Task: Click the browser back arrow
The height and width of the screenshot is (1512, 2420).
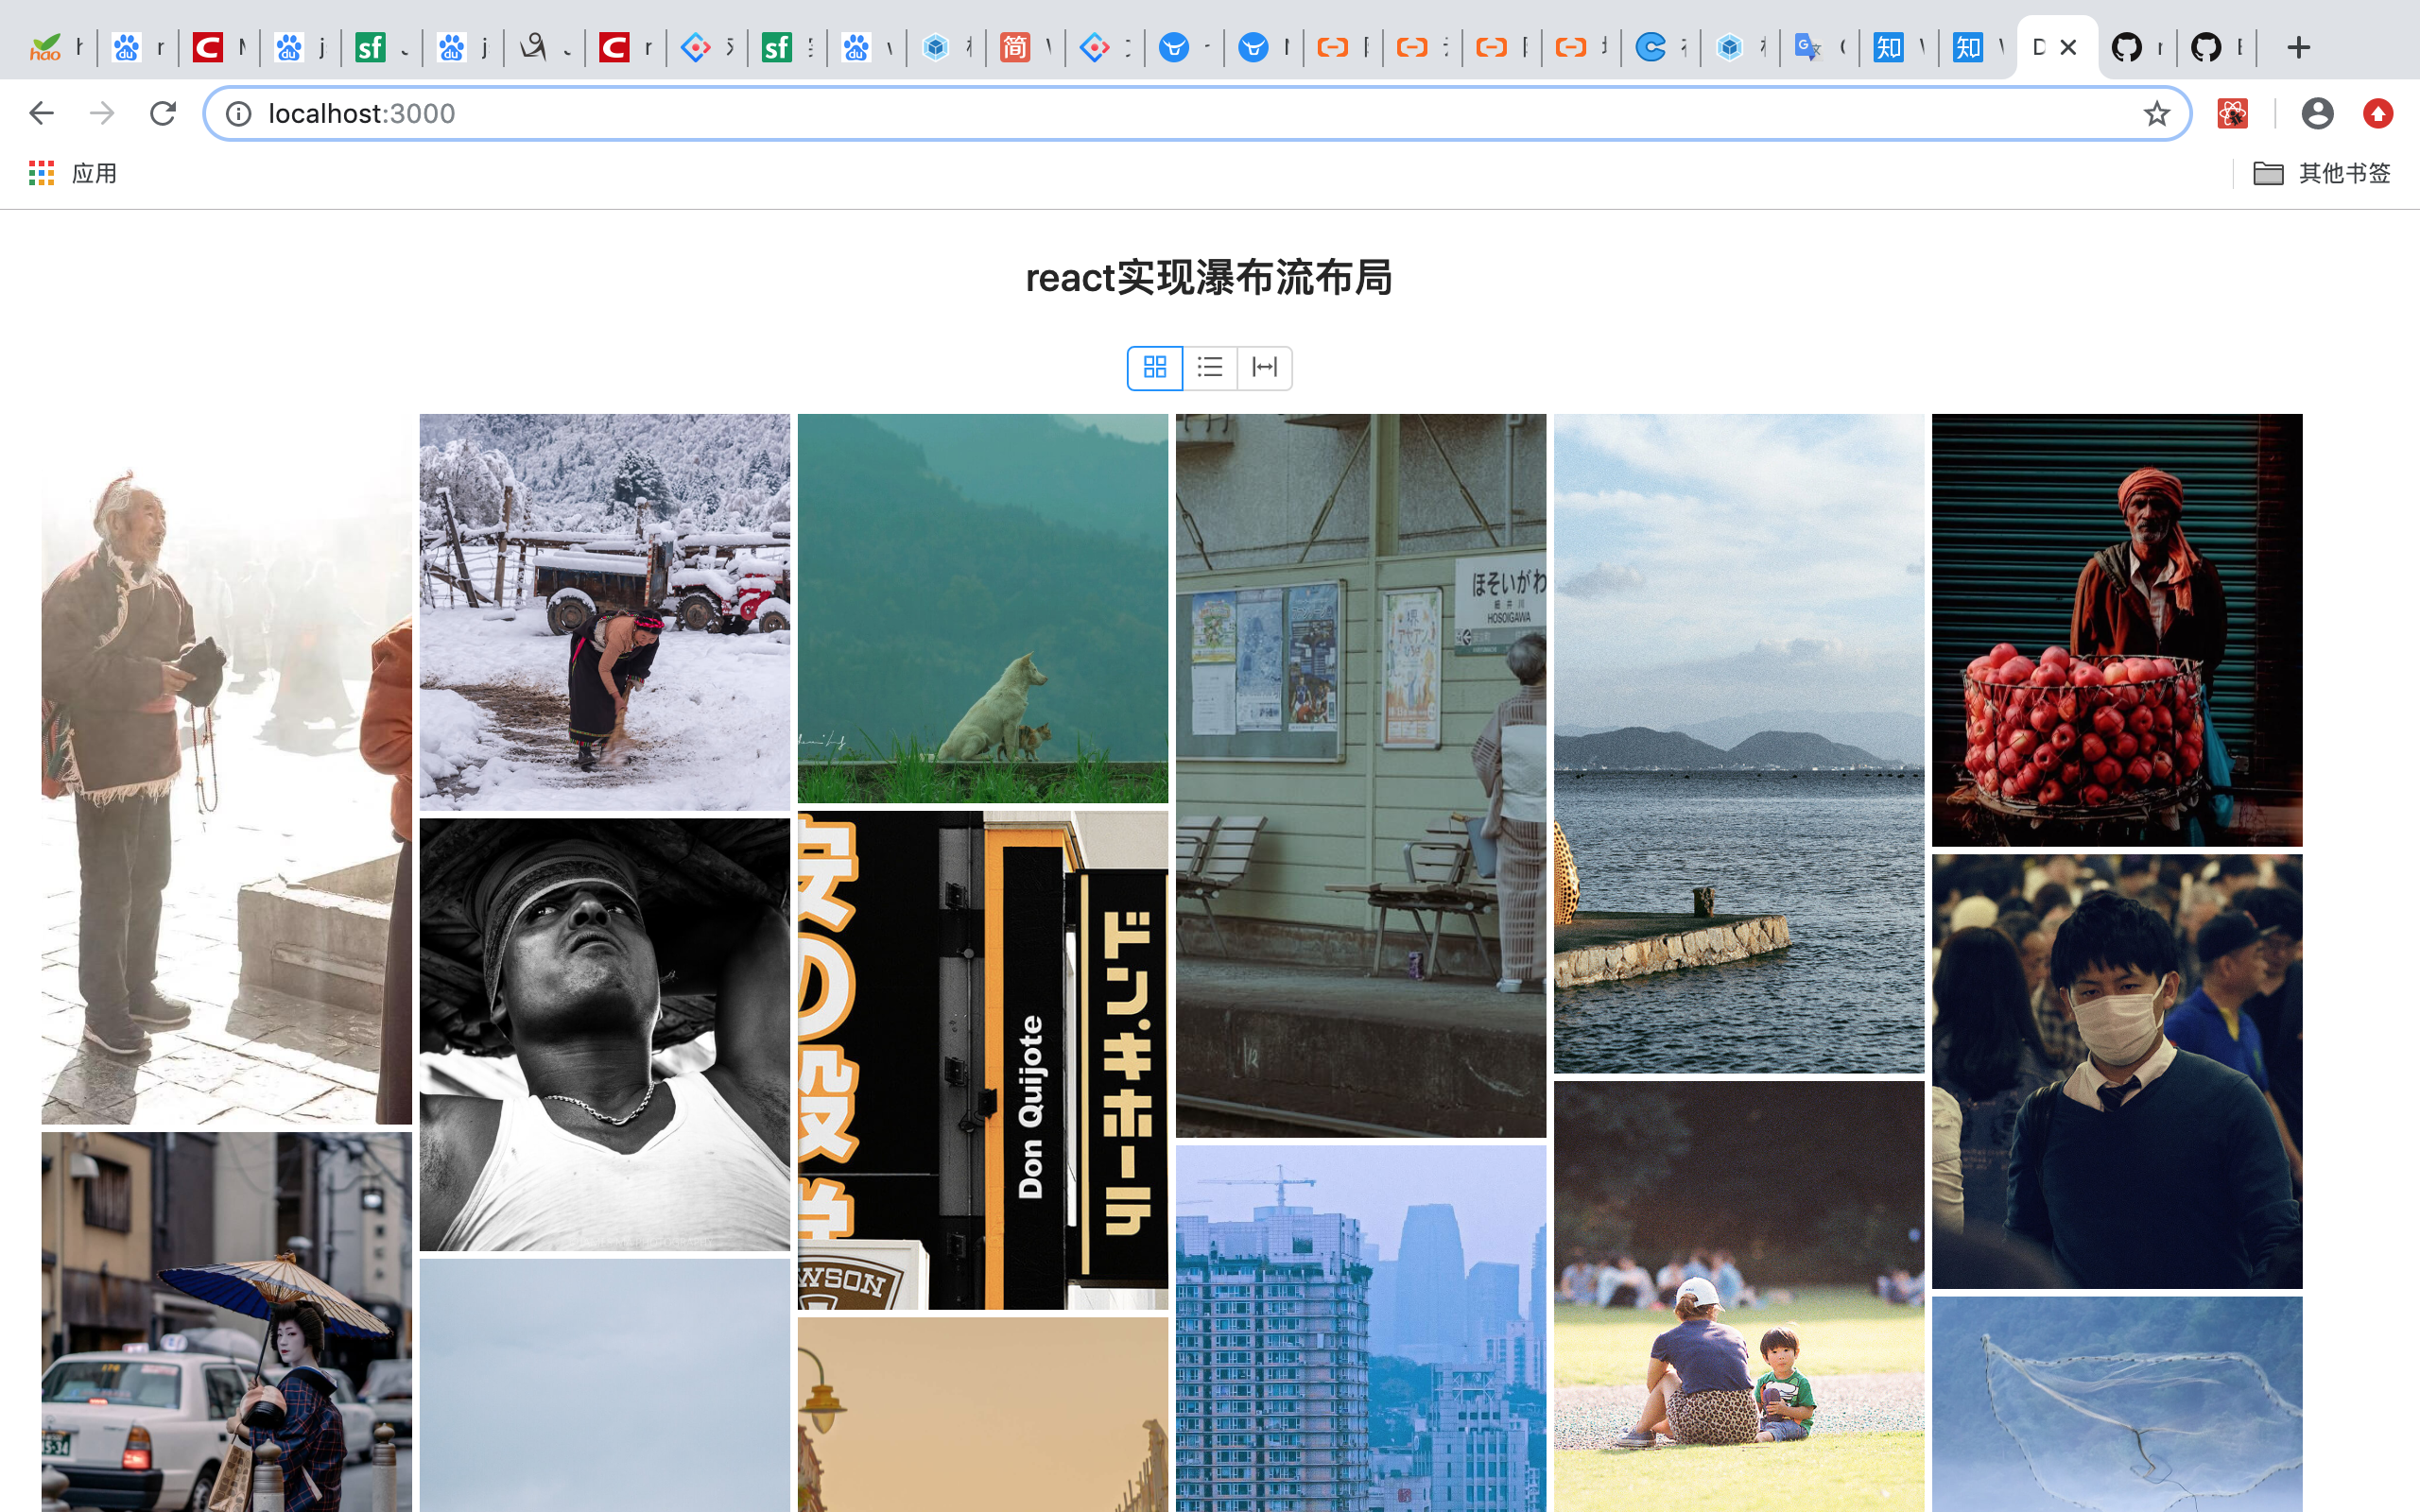Action: [41, 113]
